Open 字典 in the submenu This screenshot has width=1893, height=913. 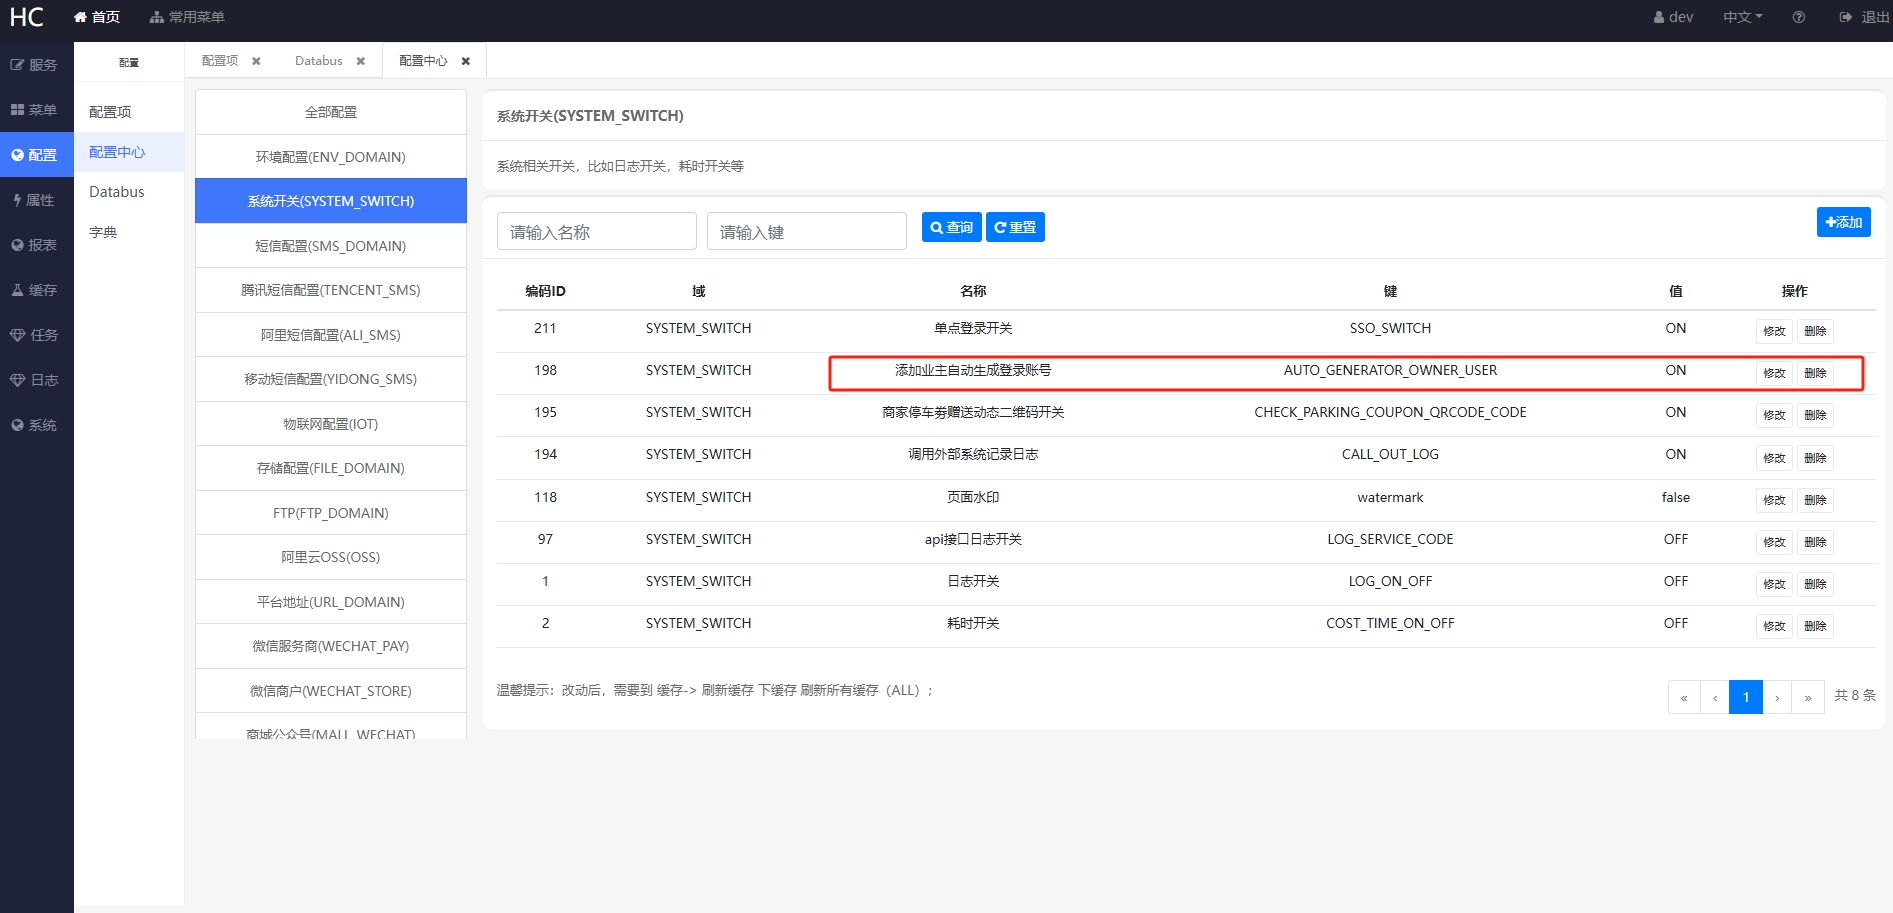(x=129, y=232)
